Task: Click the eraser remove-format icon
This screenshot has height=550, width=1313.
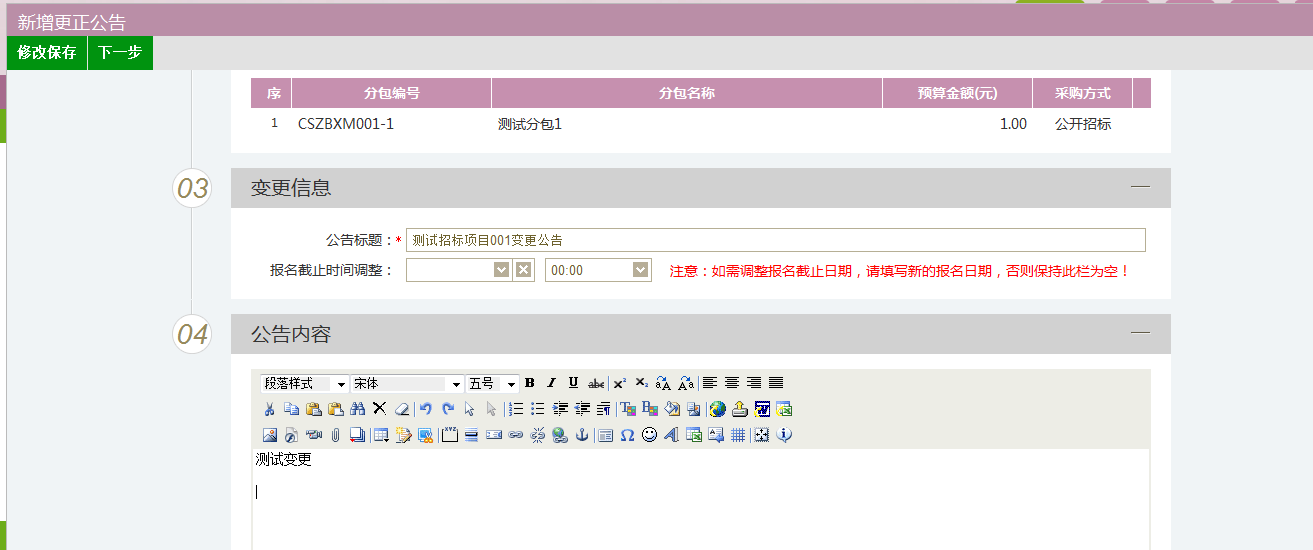Action: [401, 409]
